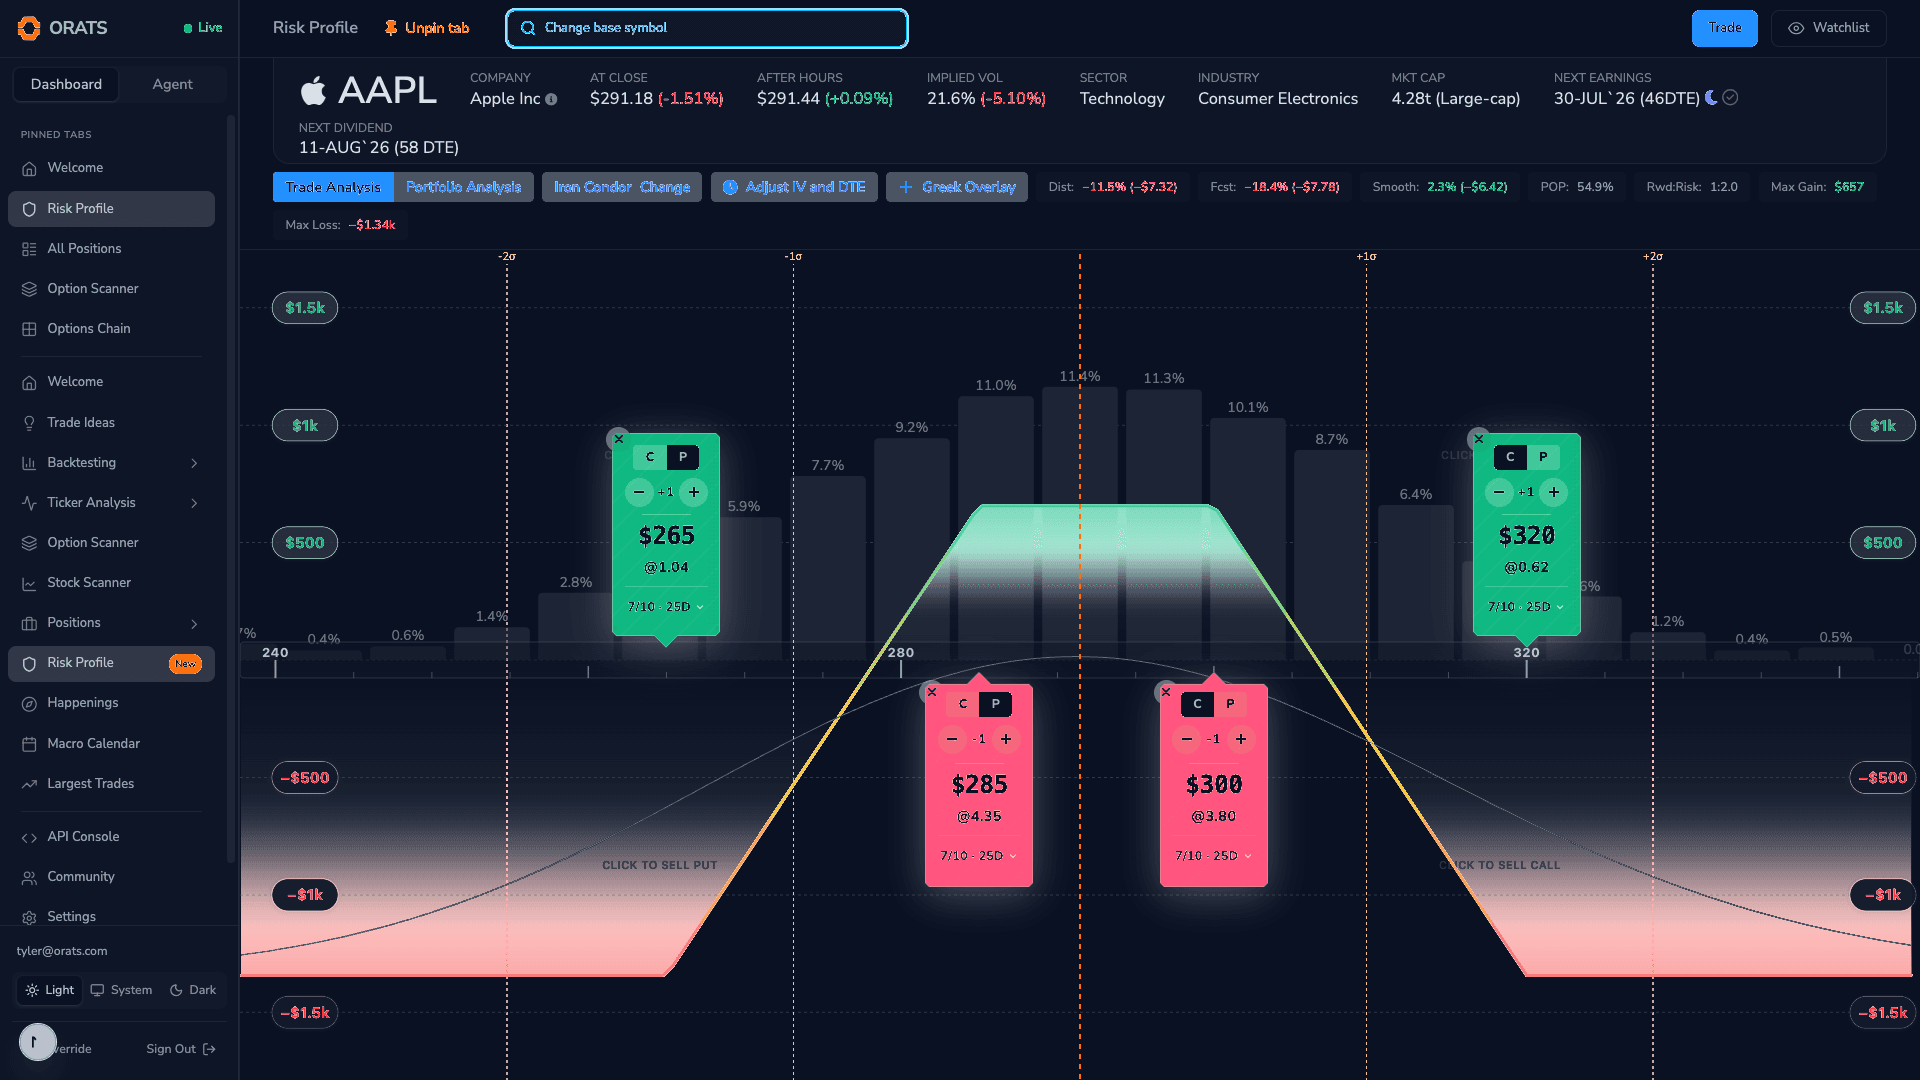
Task: Open expiration dropdown on $265 leg
Action: (x=666, y=607)
